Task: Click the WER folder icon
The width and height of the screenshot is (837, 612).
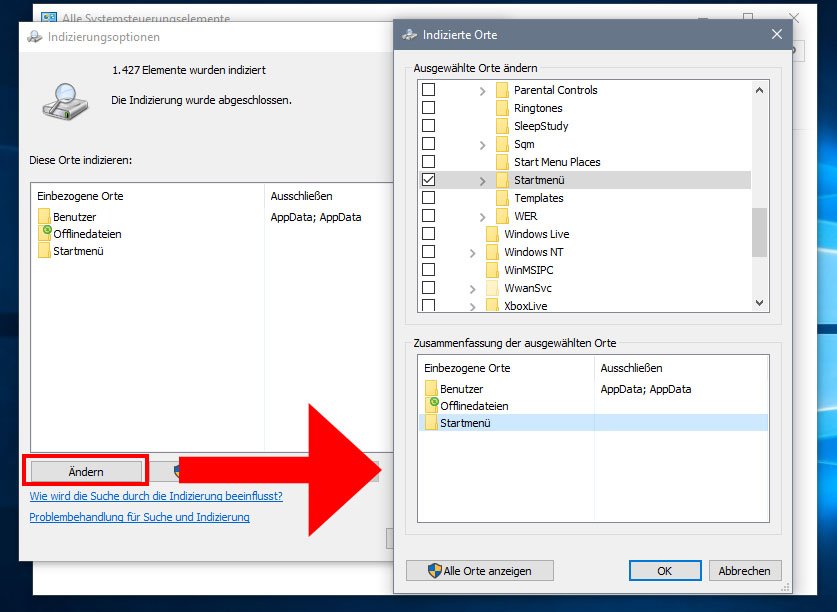Action: 503,215
